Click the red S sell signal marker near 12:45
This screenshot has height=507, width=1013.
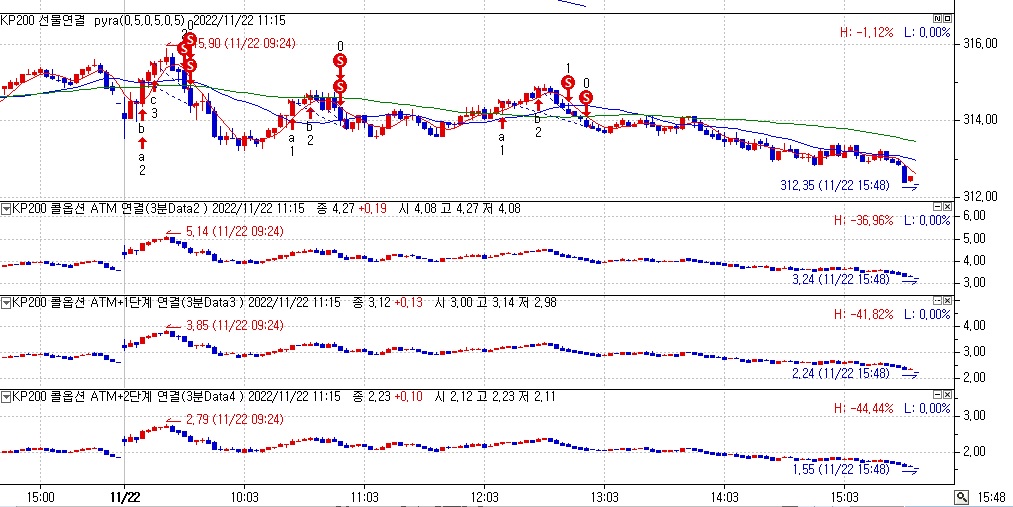(x=567, y=82)
